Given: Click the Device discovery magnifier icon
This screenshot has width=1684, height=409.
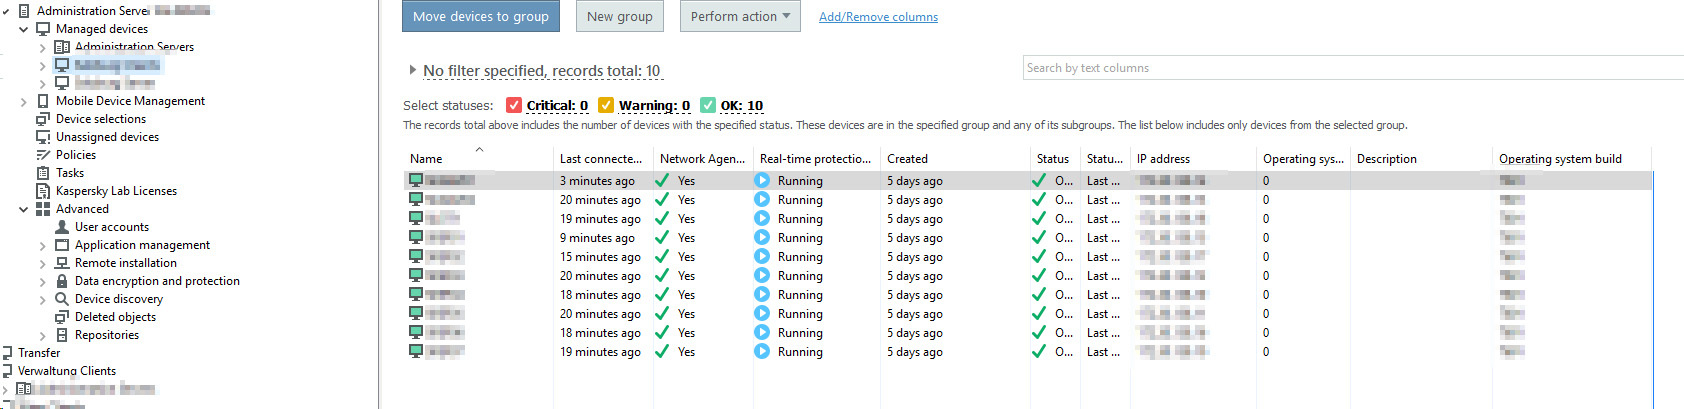Looking at the screenshot, I should (62, 299).
